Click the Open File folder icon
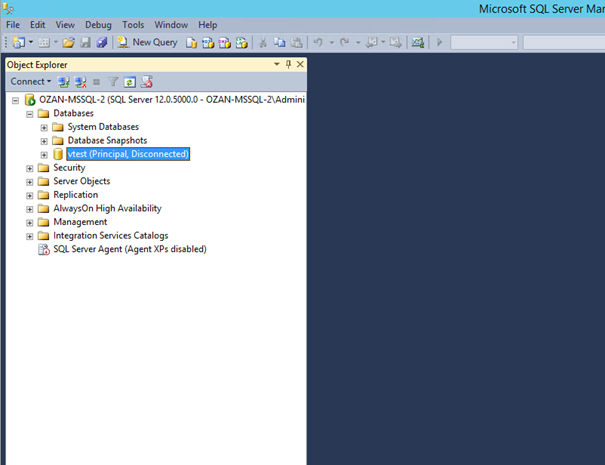605x465 pixels. [68, 42]
